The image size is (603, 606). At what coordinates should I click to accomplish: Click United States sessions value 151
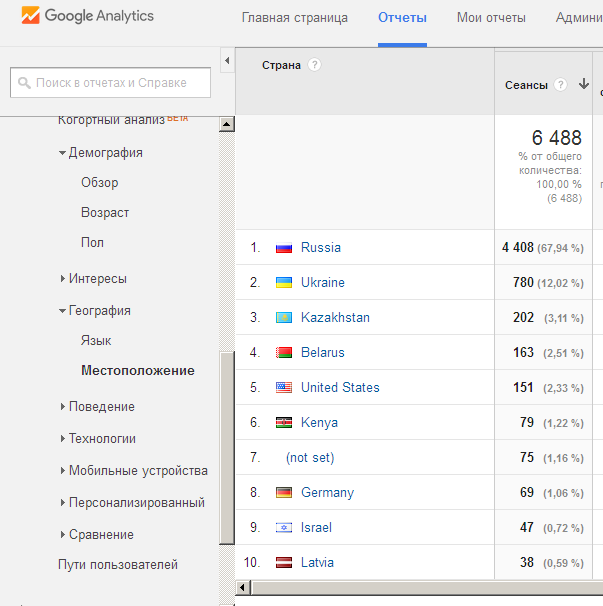point(523,387)
